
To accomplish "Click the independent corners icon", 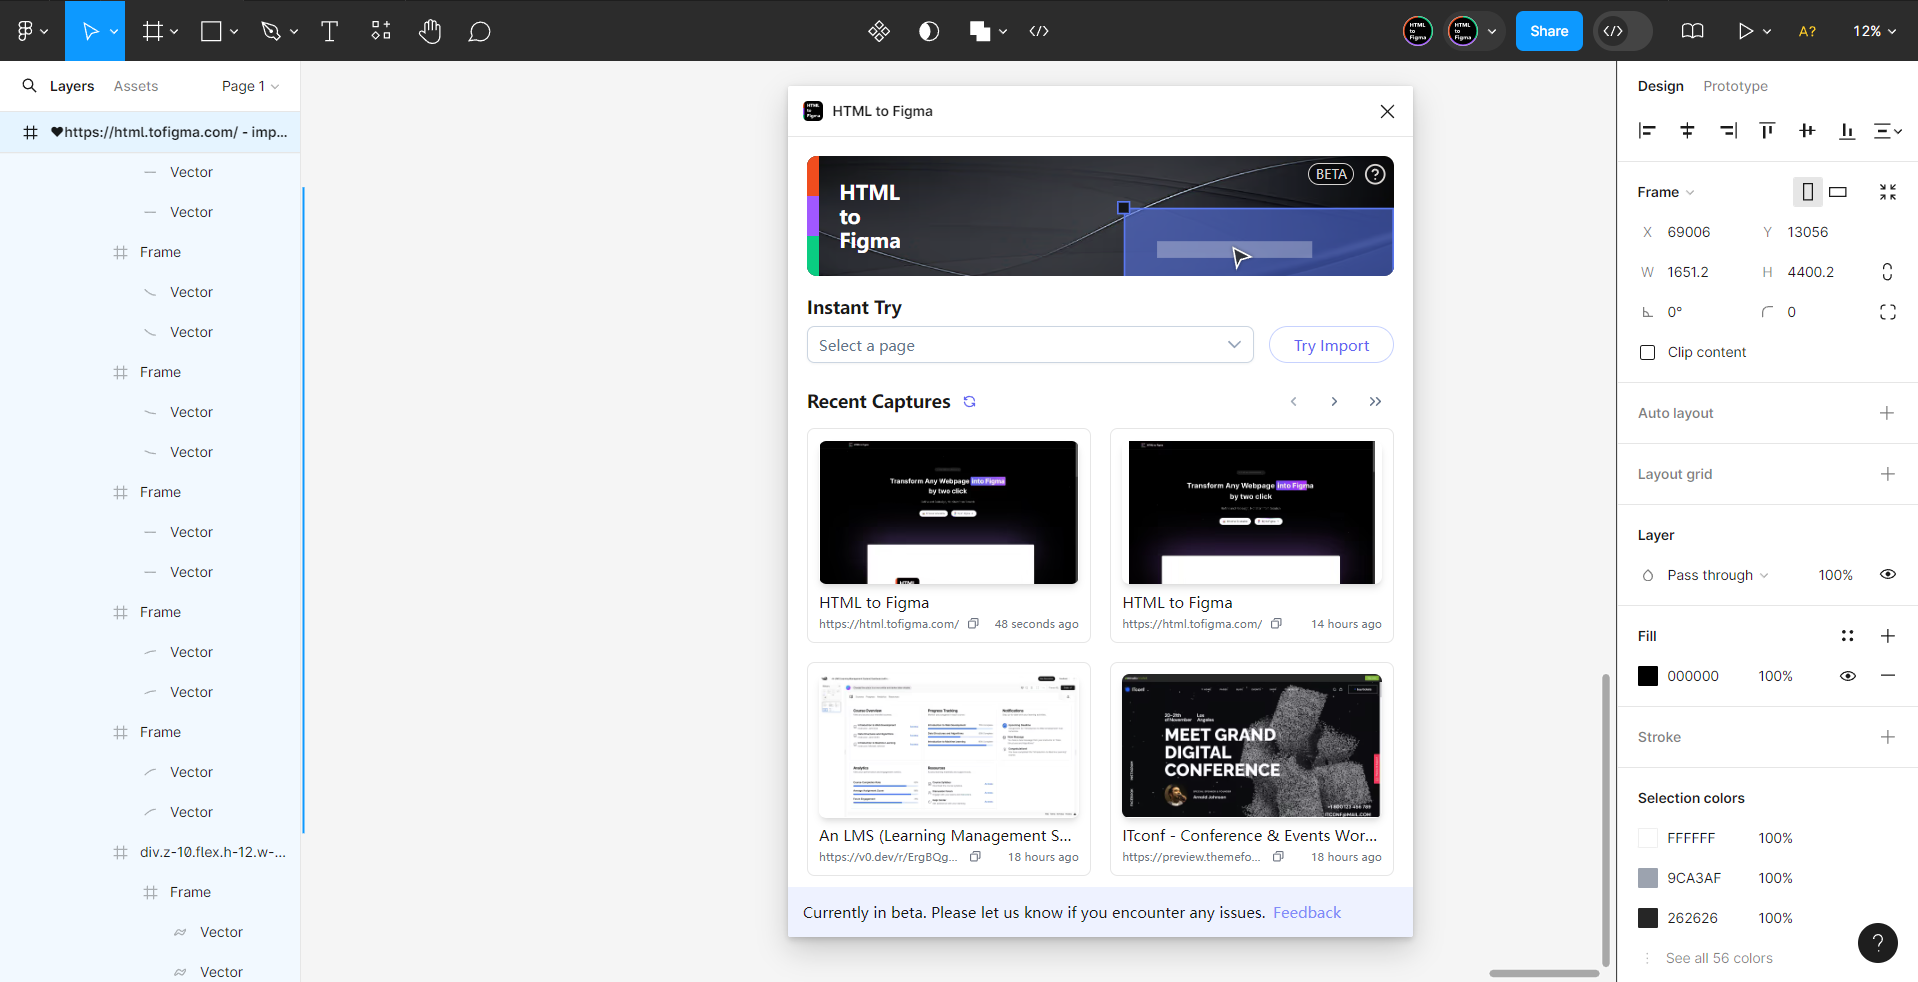I will [1887, 312].
